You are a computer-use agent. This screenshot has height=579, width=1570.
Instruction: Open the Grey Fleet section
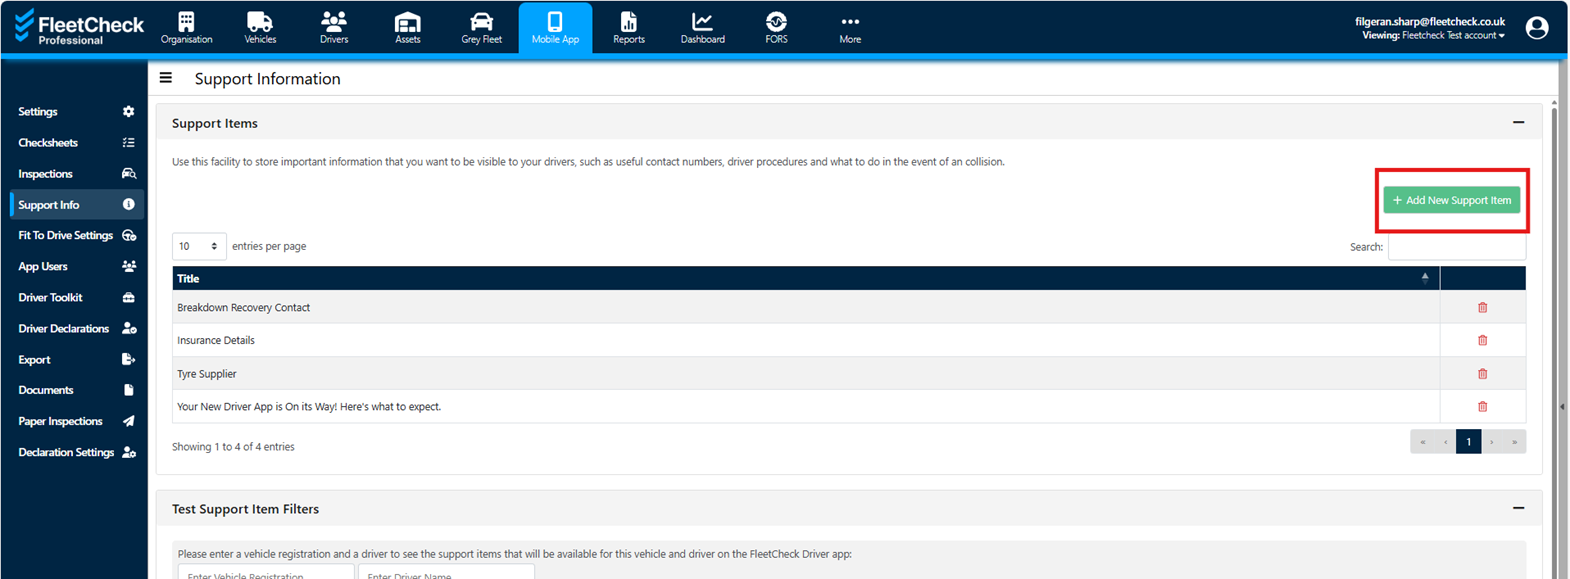tap(481, 27)
